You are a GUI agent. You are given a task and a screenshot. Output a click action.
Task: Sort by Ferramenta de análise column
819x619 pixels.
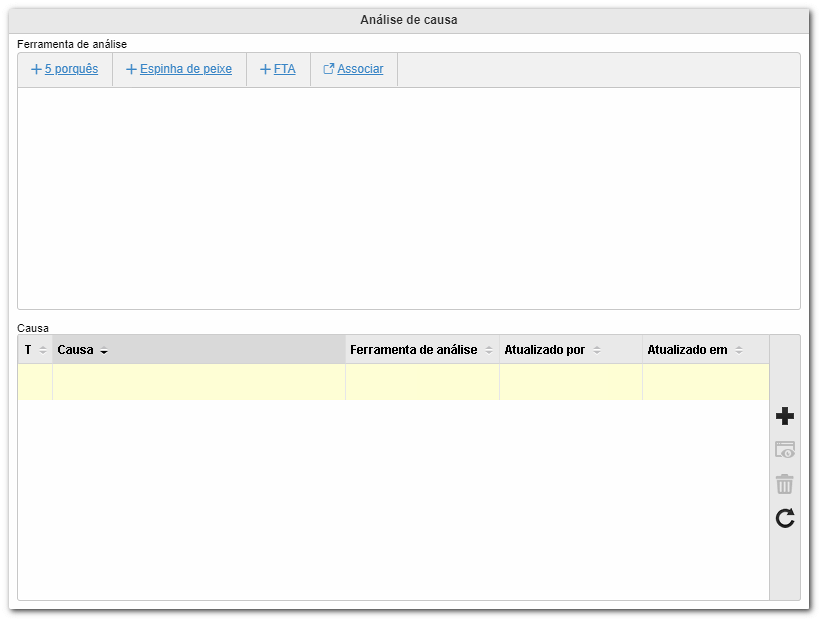click(422, 350)
